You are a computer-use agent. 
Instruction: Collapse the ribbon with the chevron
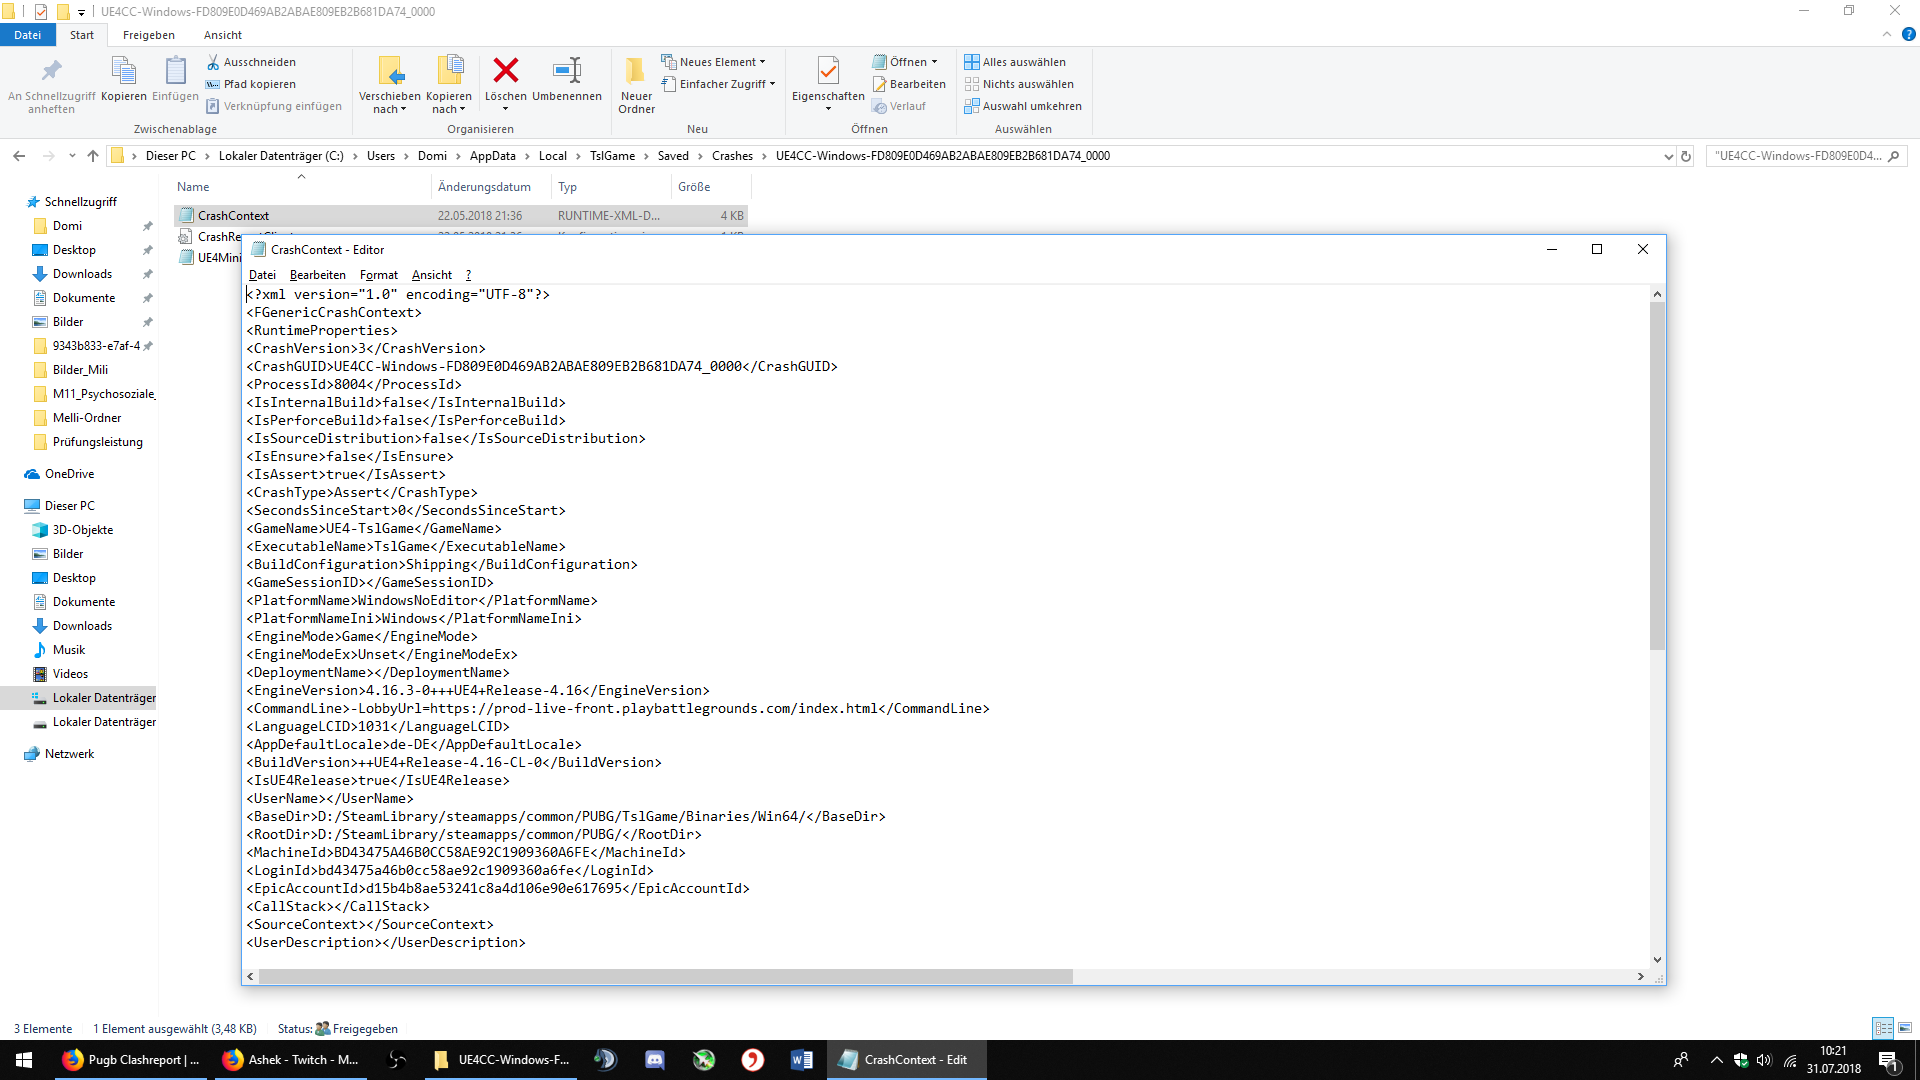(1886, 34)
